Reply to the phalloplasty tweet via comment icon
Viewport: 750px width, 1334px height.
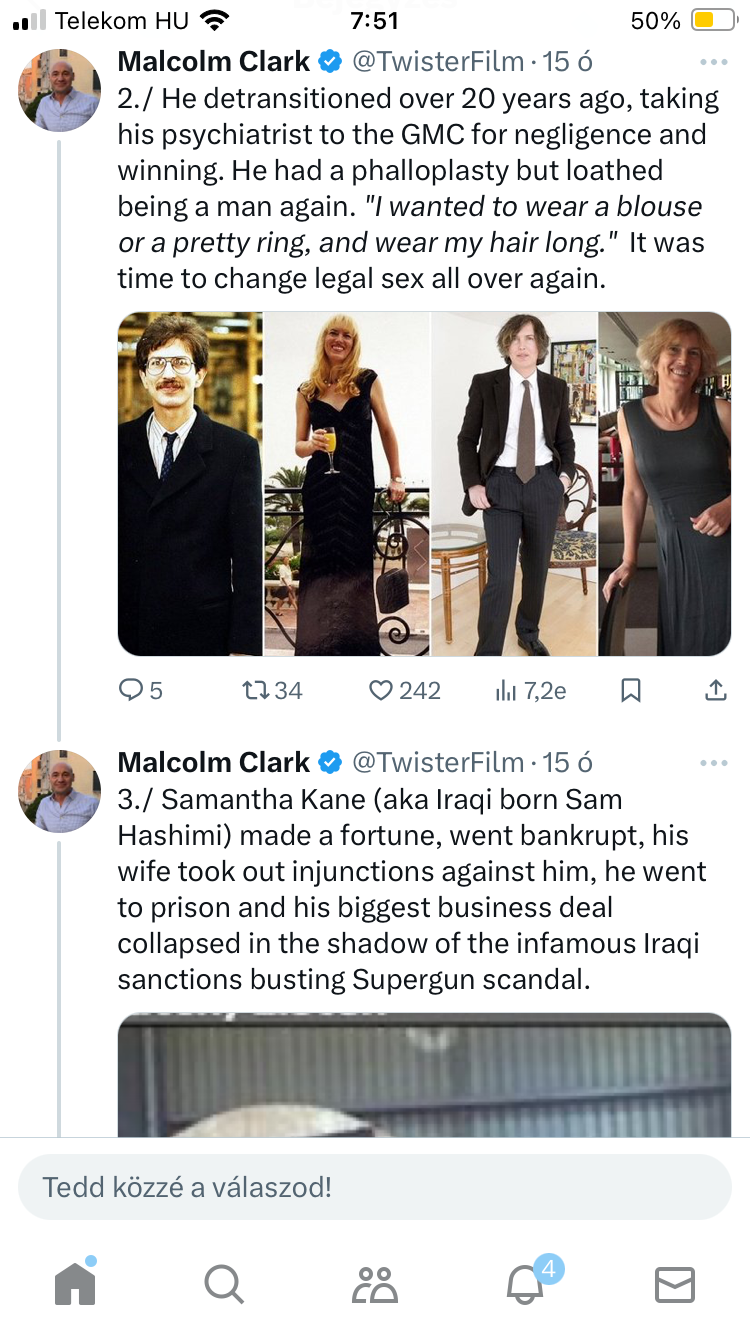click(132, 690)
